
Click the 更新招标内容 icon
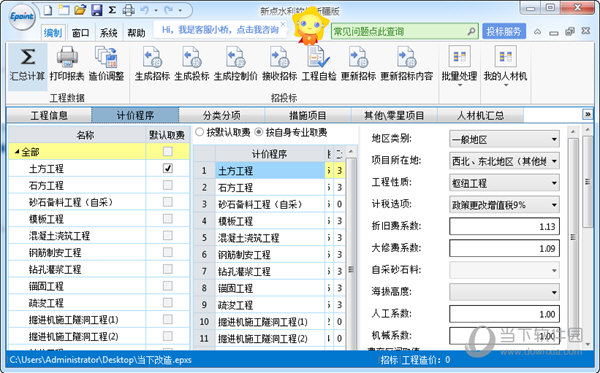[406, 57]
